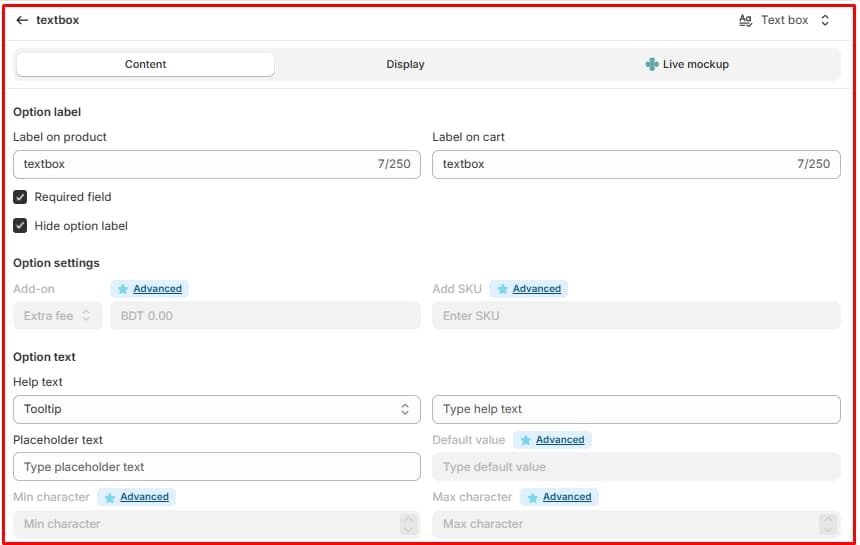Click the BDT 0.00 add-on price field
Viewport: 860px width, 545px height.
(x=265, y=316)
